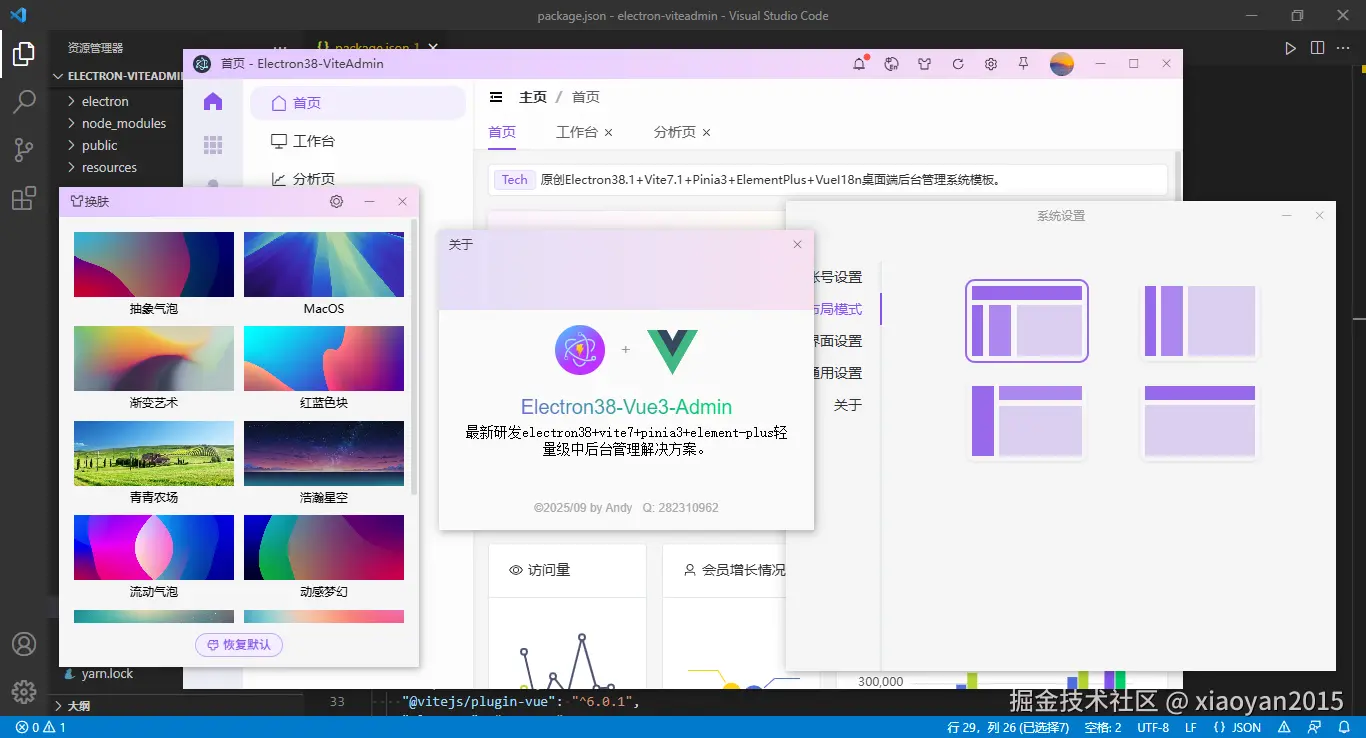Open Source Control view in VS Code
Viewport: 1366px width, 738px height.
click(x=25, y=149)
